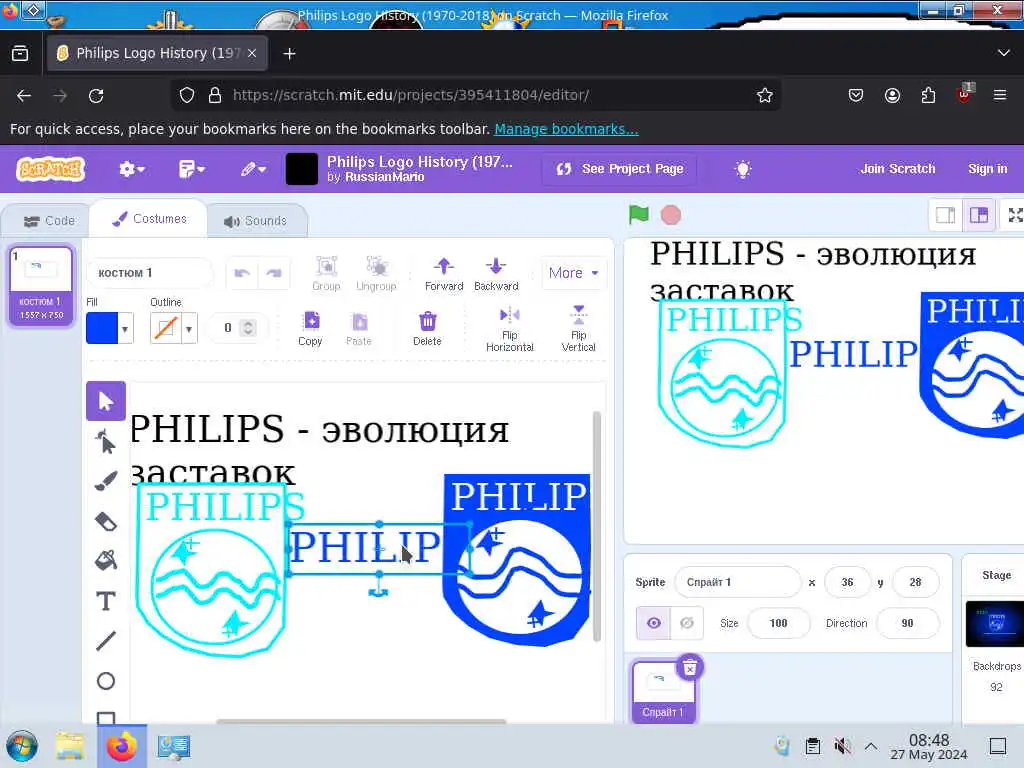This screenshot has height=768, width=1024.
Task: Send selection Backward one layer
Action: (x=496, y=273)
